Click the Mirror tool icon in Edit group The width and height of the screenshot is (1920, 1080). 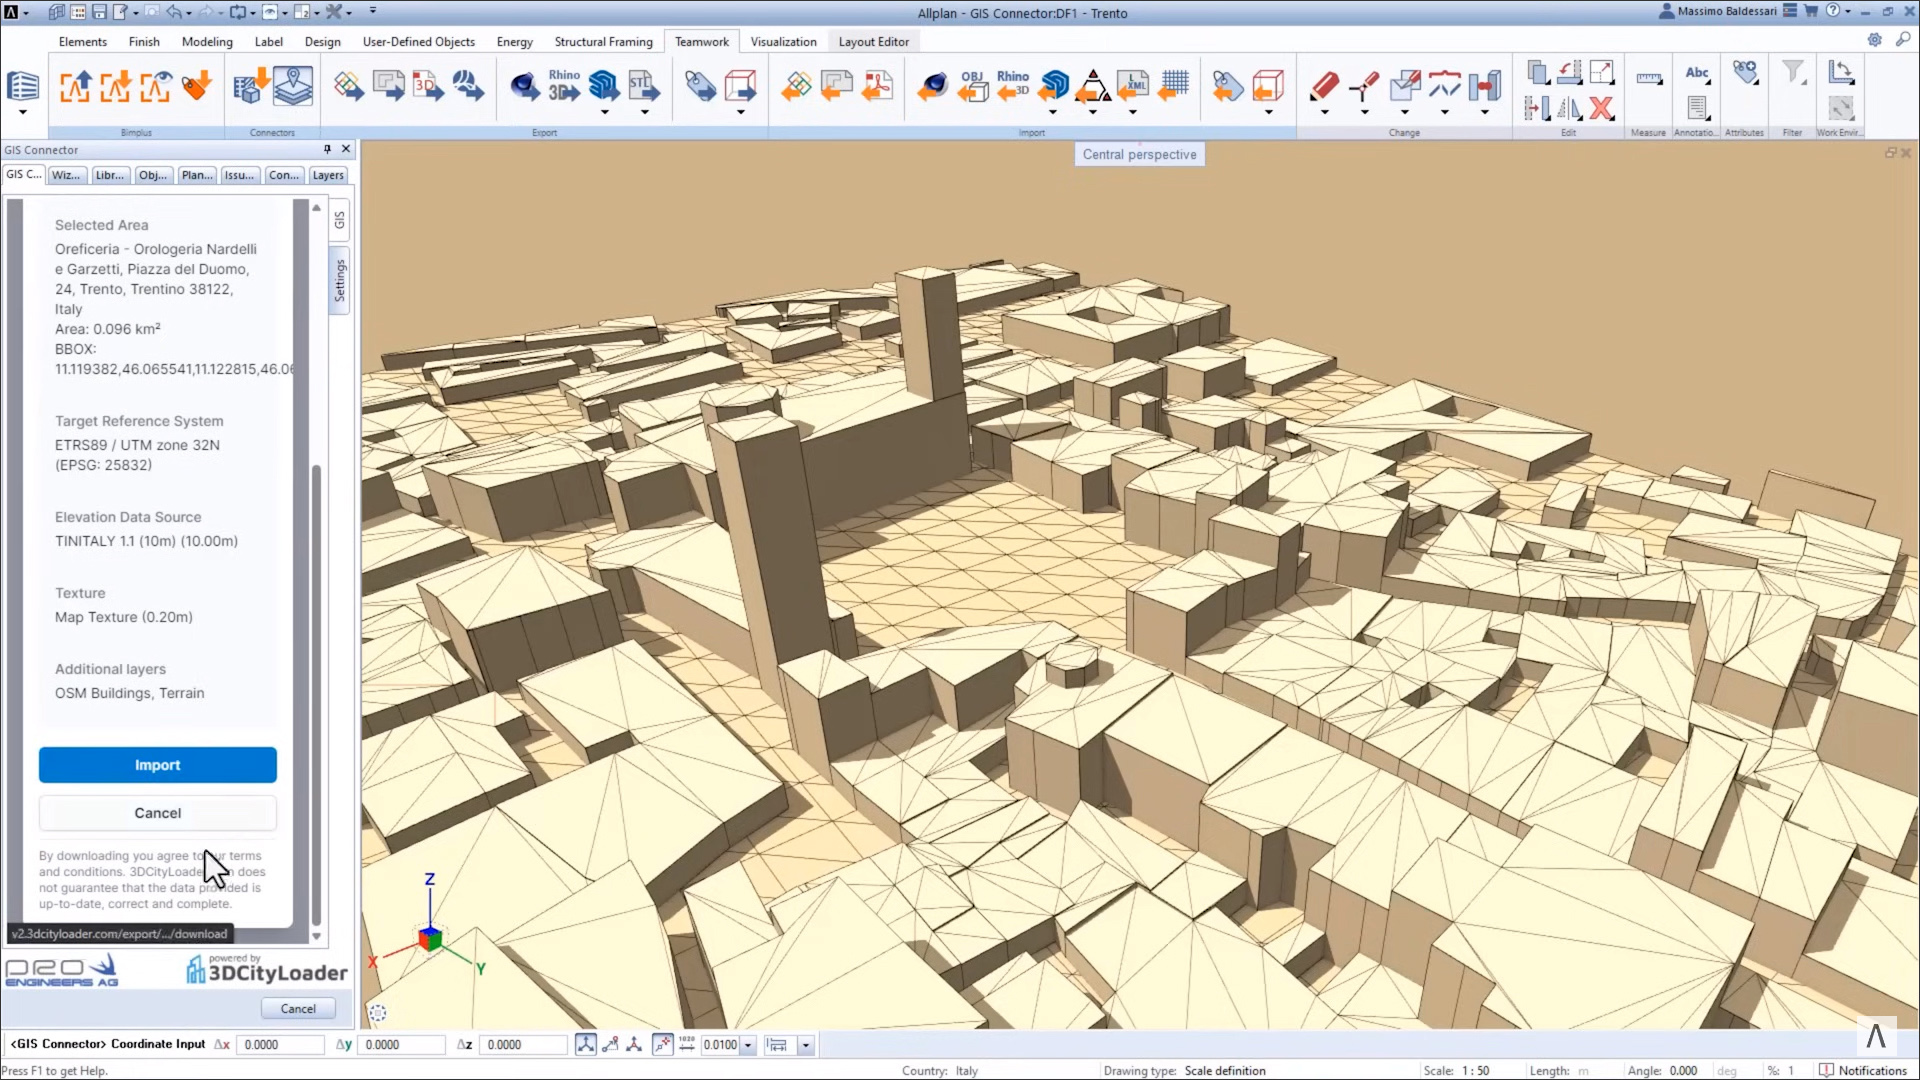pyautogui.click(x=1569, y=108)
